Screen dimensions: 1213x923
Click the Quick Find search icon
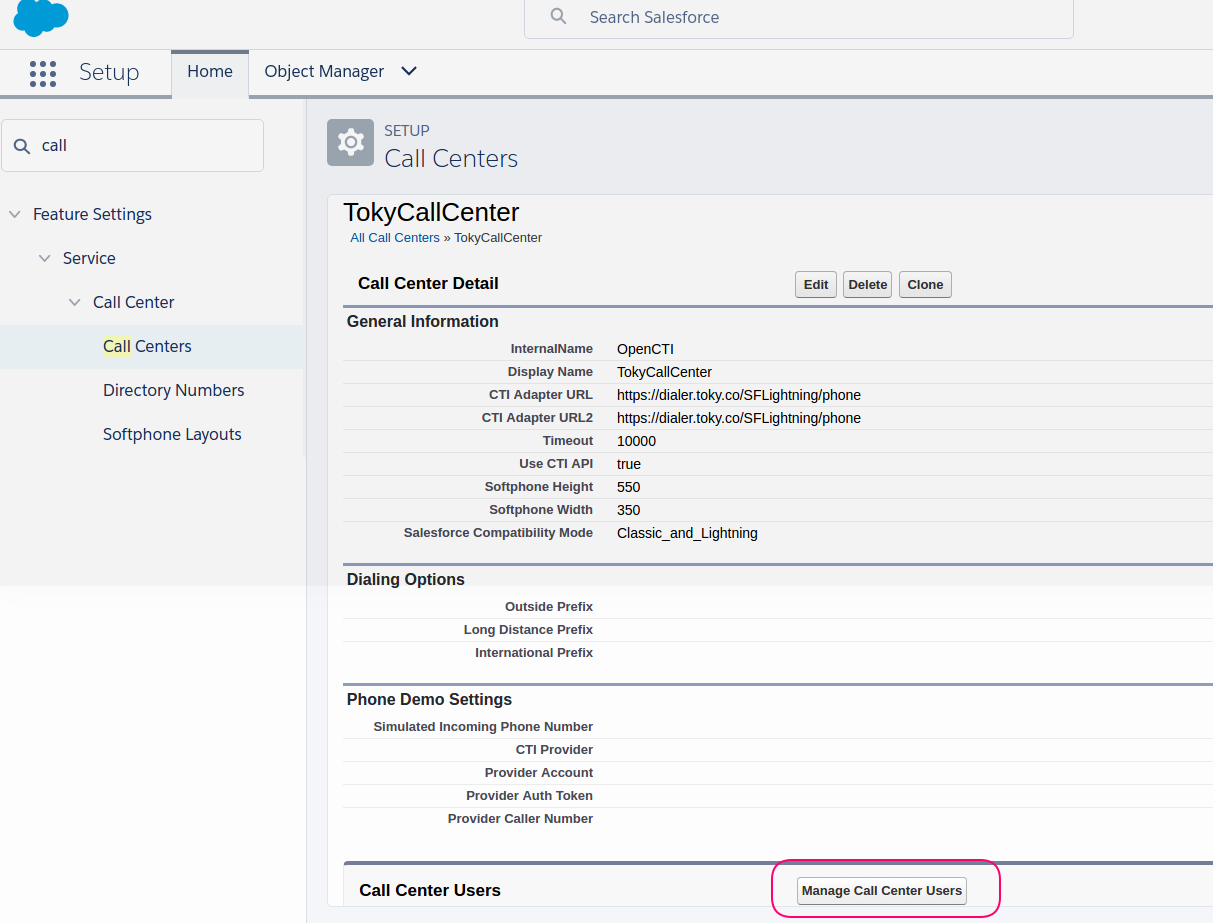click(22, 146)
